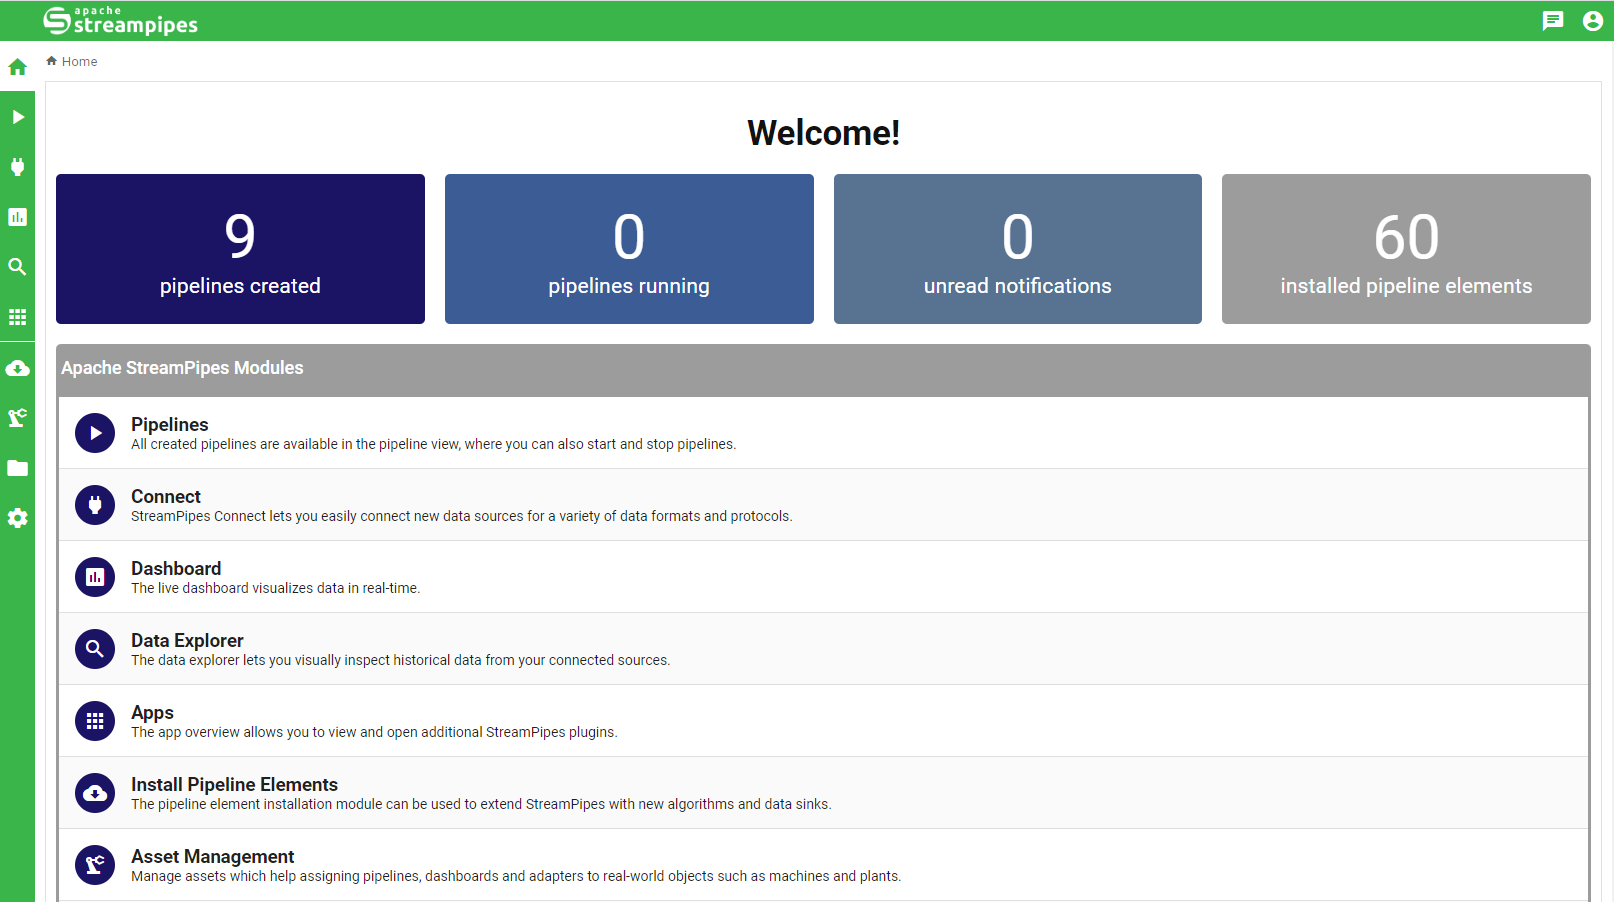Open the 9 pipelines created card

(x=240, y=249)
